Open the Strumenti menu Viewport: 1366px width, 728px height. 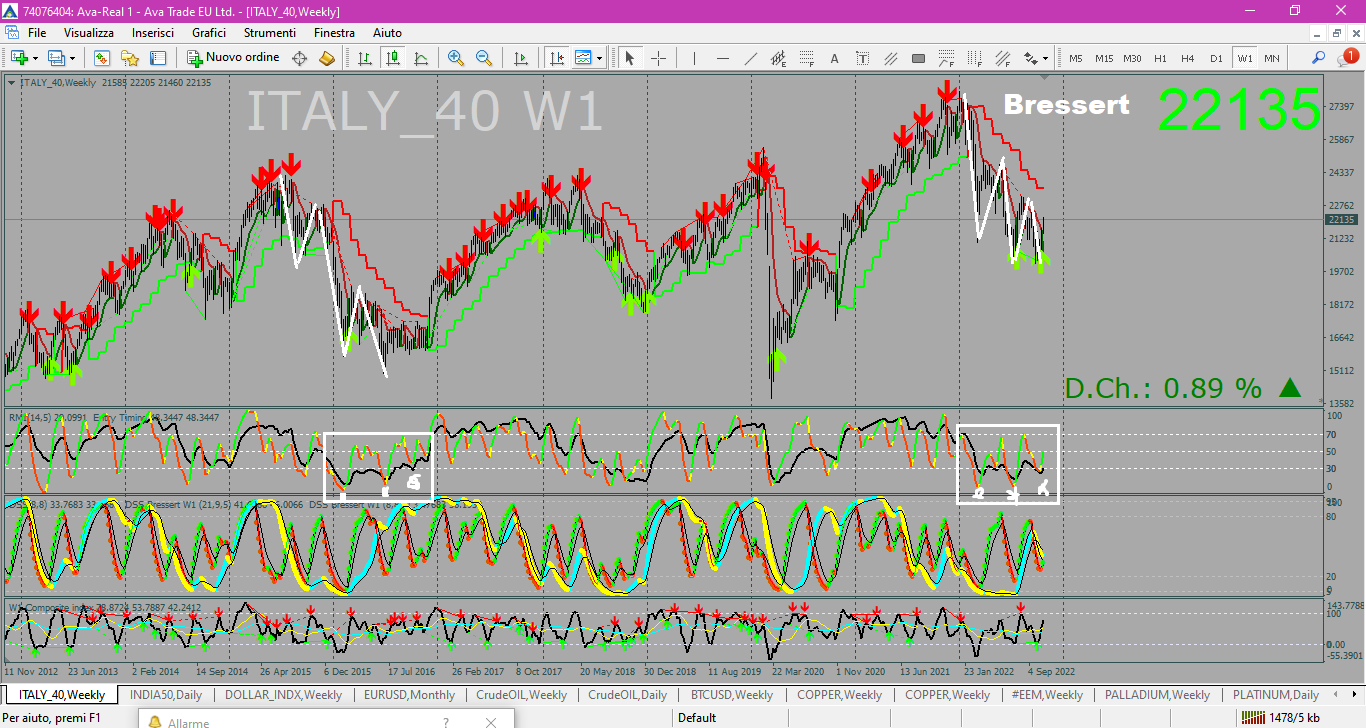click(x=270, y=33)
